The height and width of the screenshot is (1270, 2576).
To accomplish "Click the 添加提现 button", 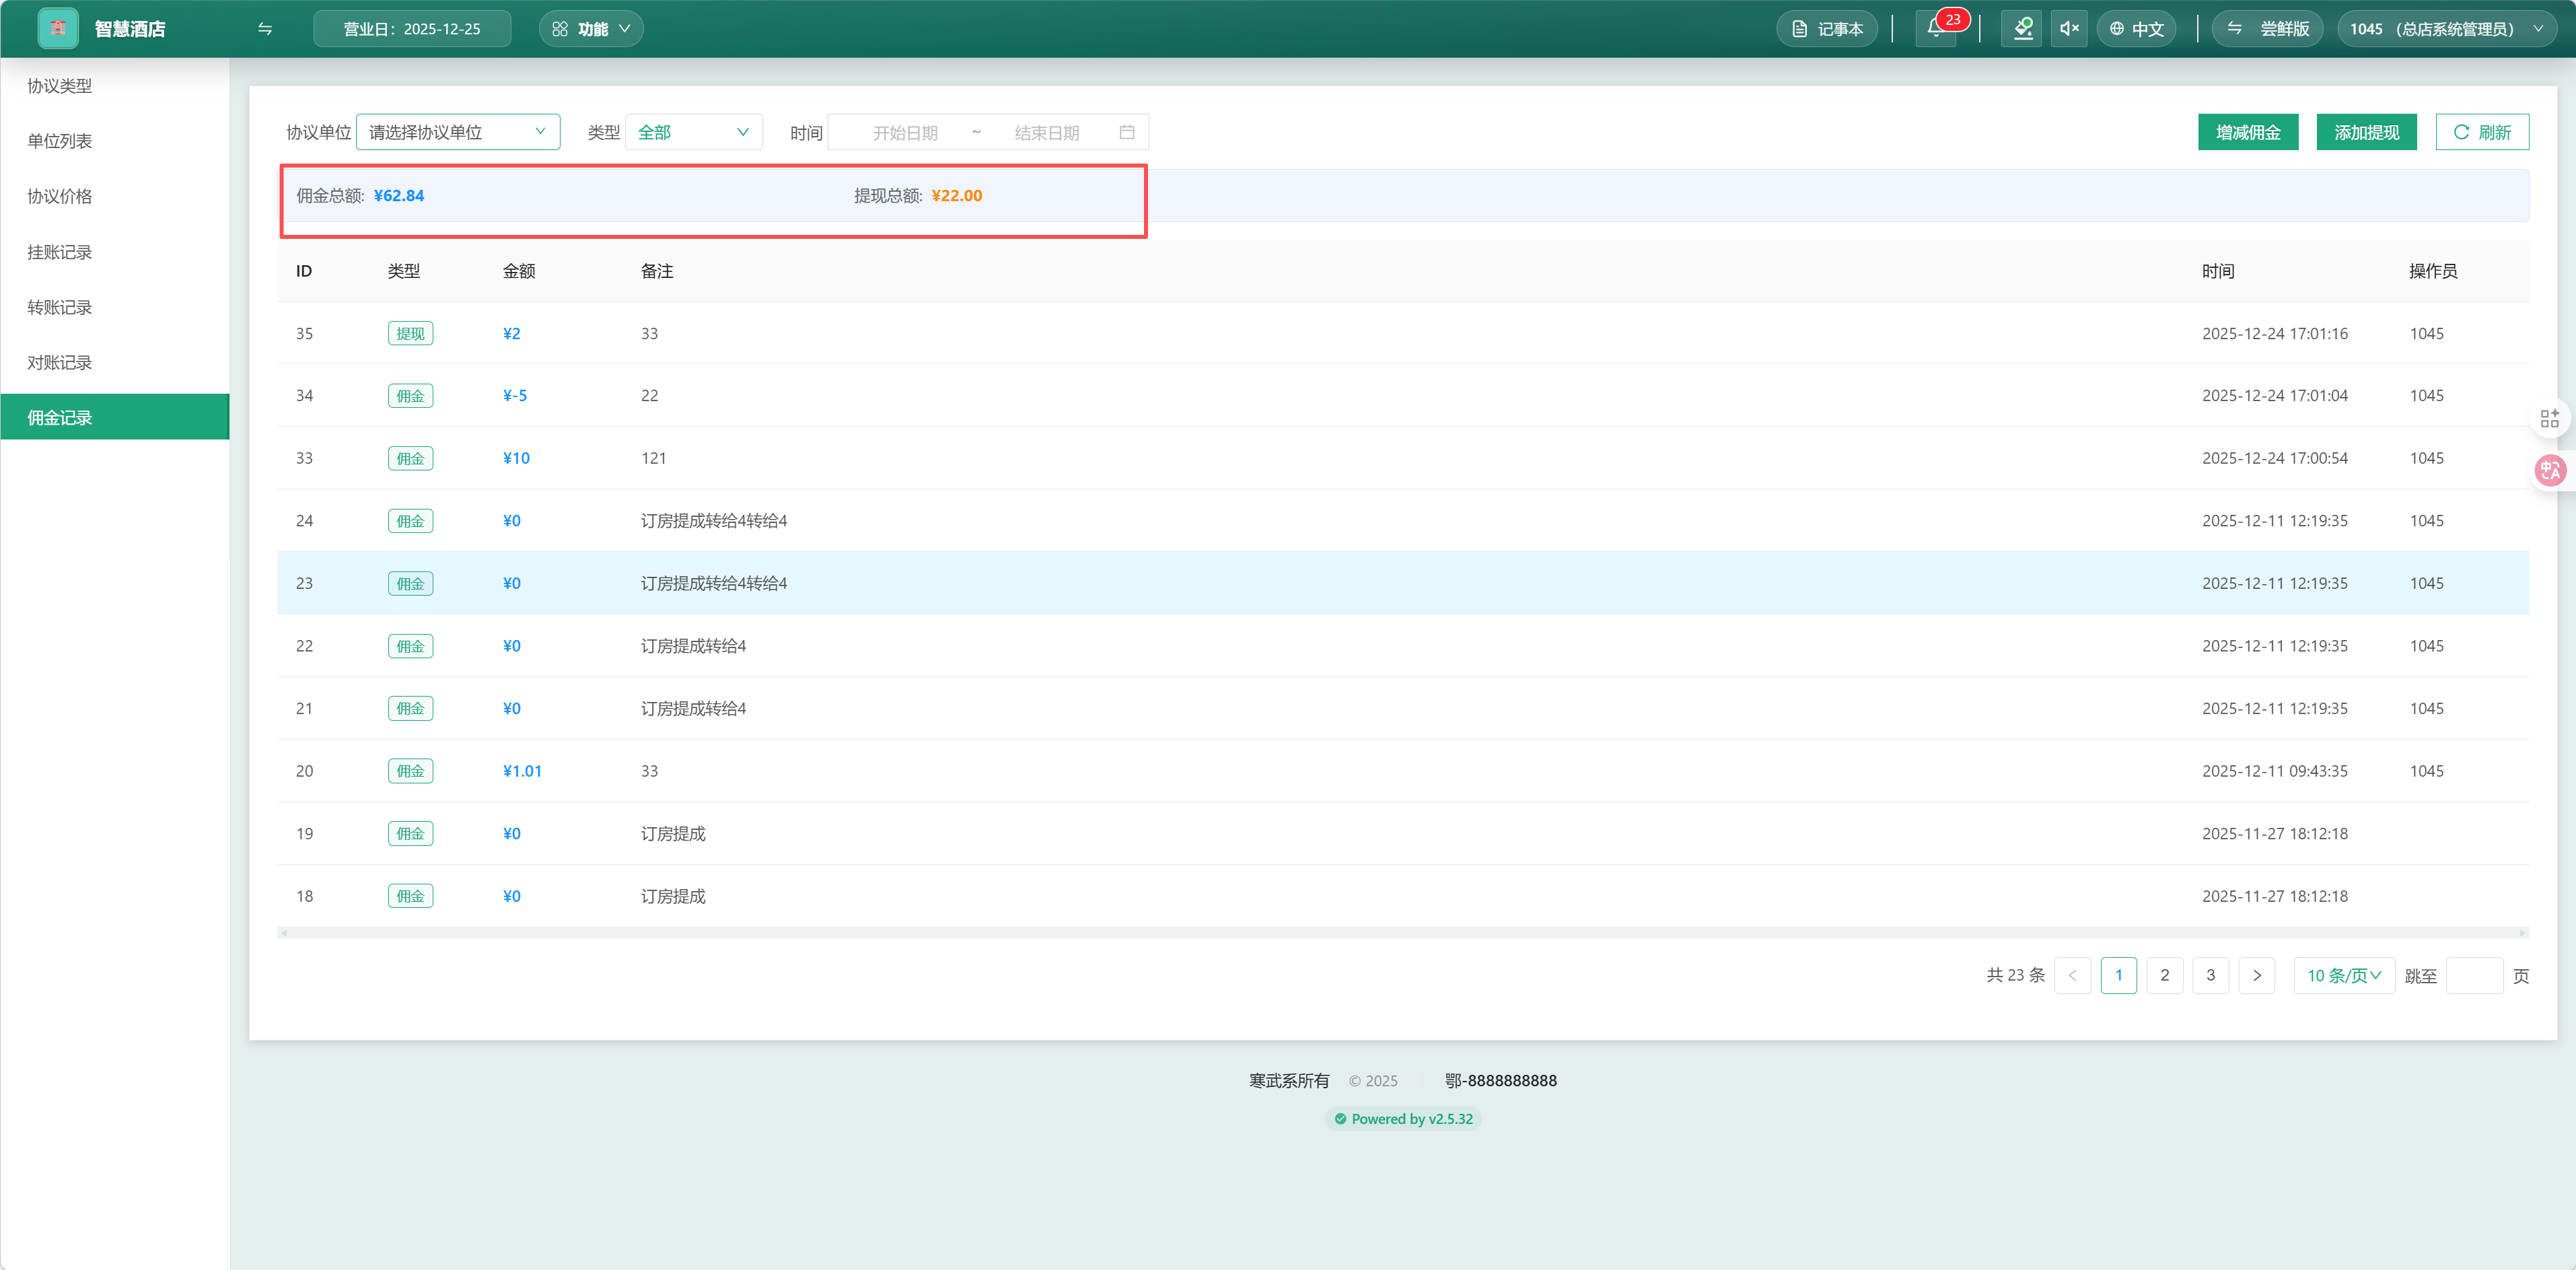I will point(2366,132).
